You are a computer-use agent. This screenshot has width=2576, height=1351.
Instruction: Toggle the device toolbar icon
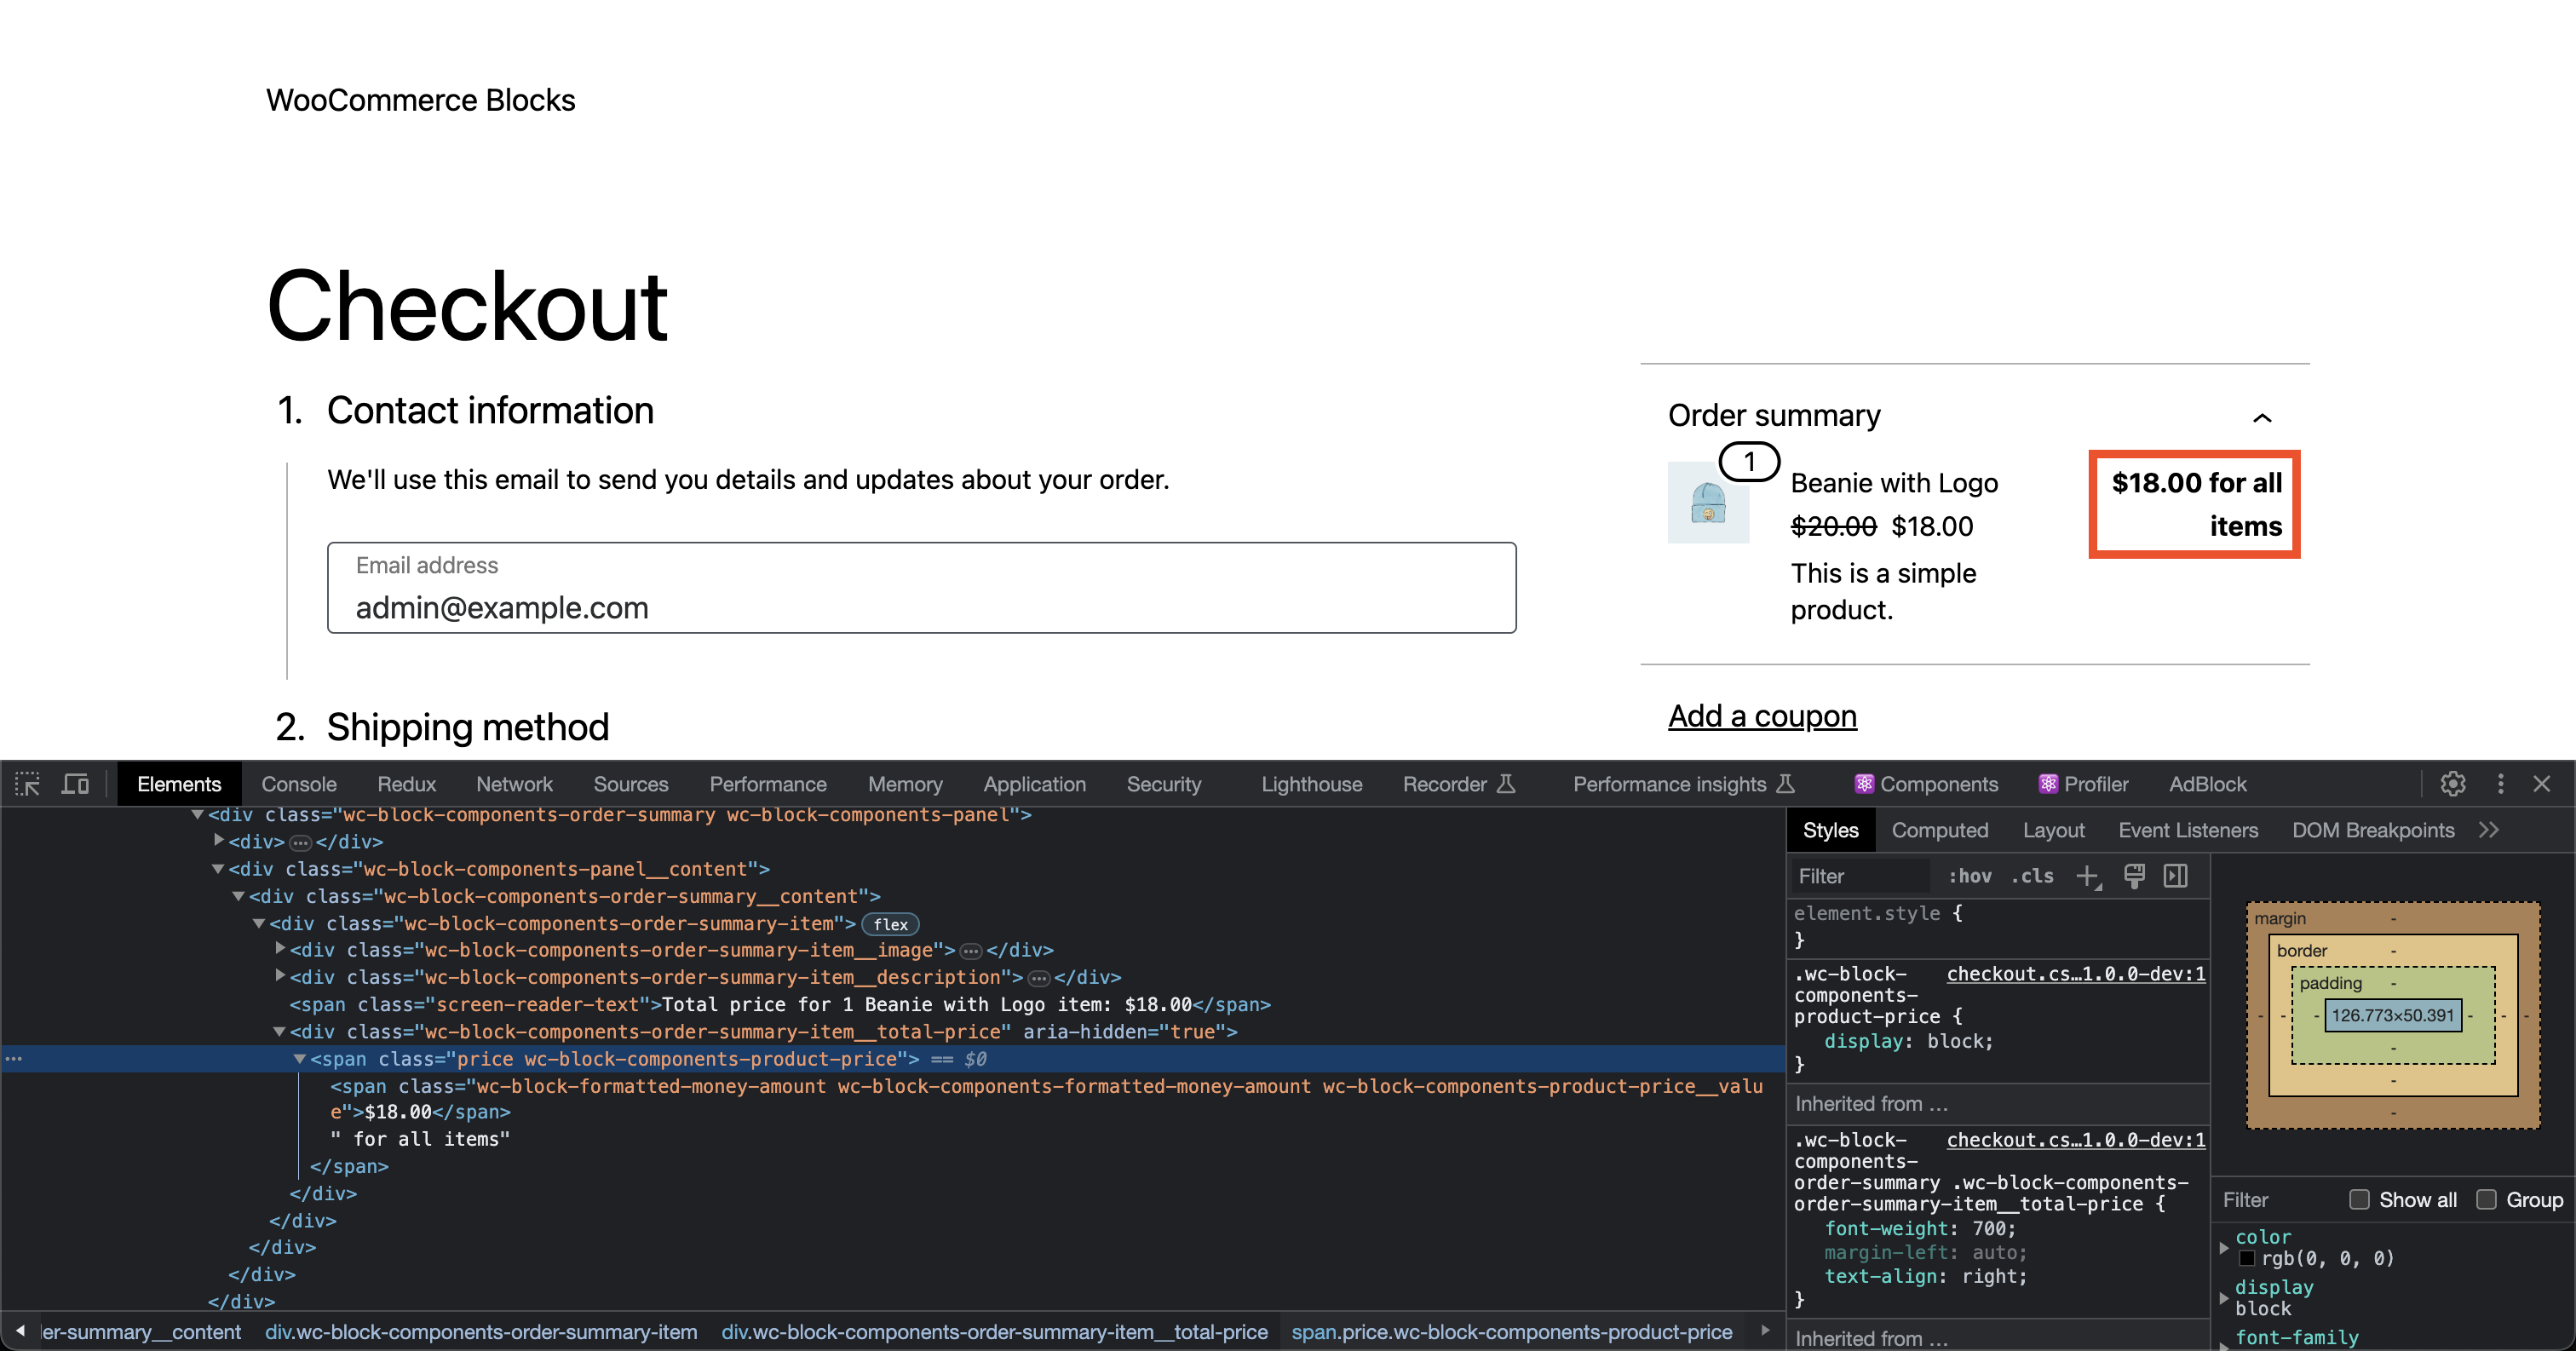pyautogui.click(x=75, y=784)
